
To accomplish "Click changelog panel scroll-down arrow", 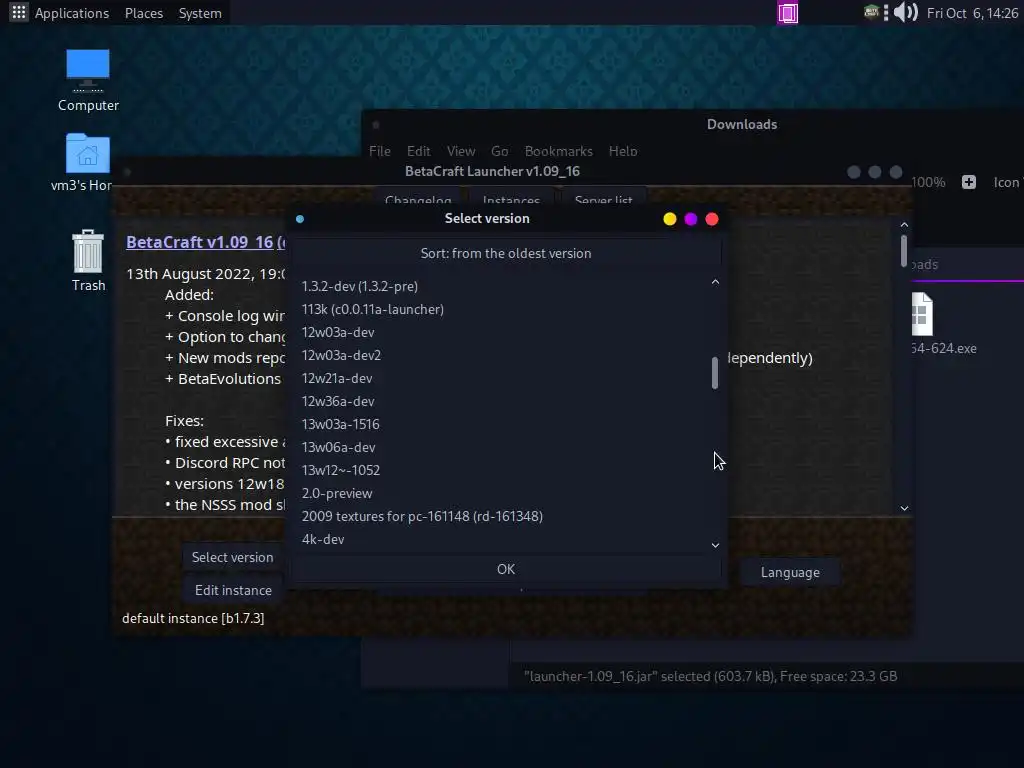I will (904, 508).
